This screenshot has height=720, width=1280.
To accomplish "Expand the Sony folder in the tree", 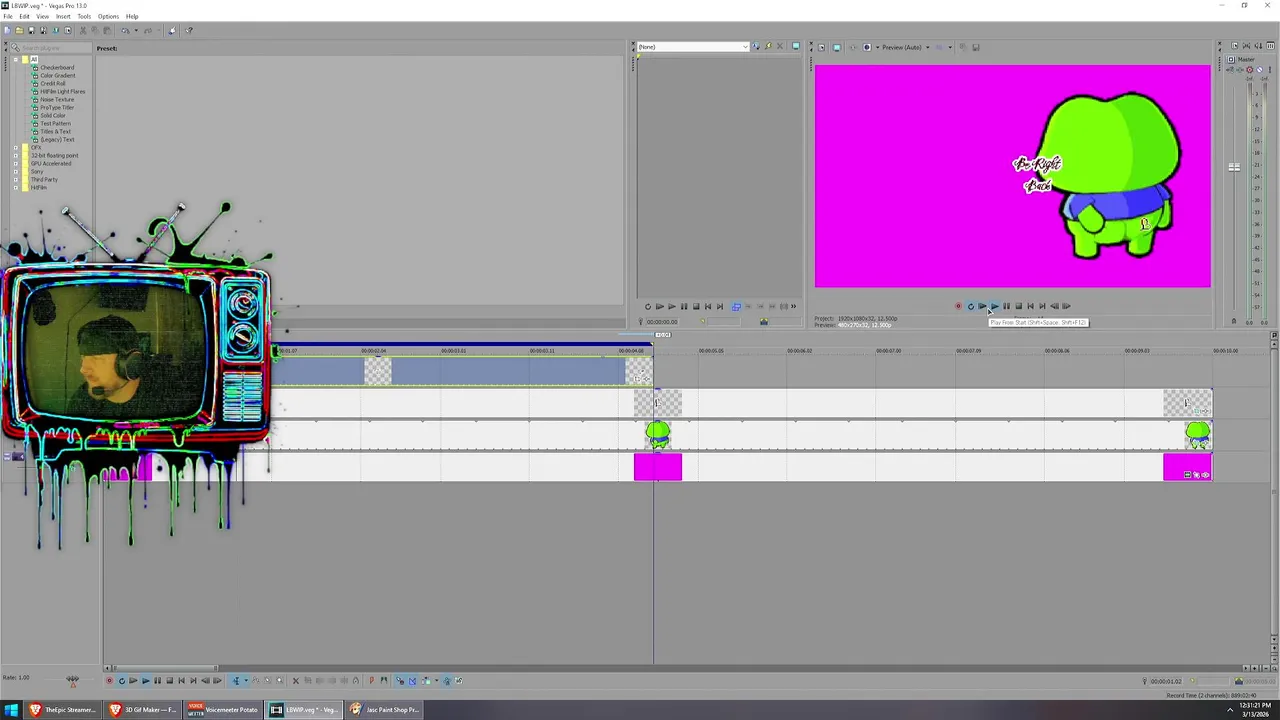I will point(15,171).
